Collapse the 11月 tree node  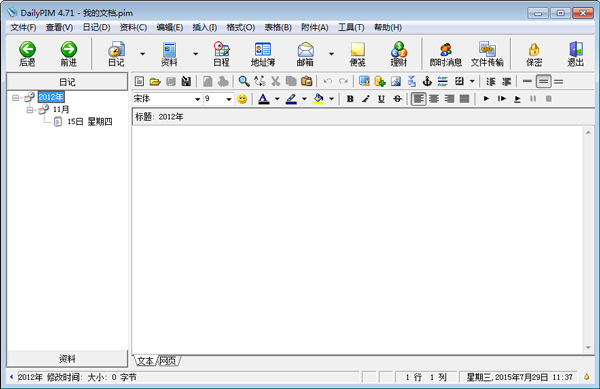30,110
